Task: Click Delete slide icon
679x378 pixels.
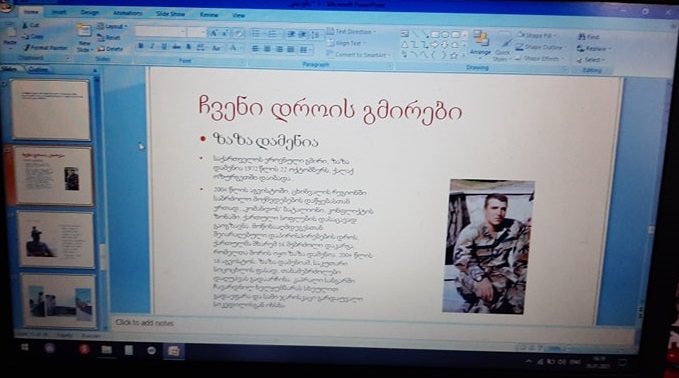Action: coord(110,49)
